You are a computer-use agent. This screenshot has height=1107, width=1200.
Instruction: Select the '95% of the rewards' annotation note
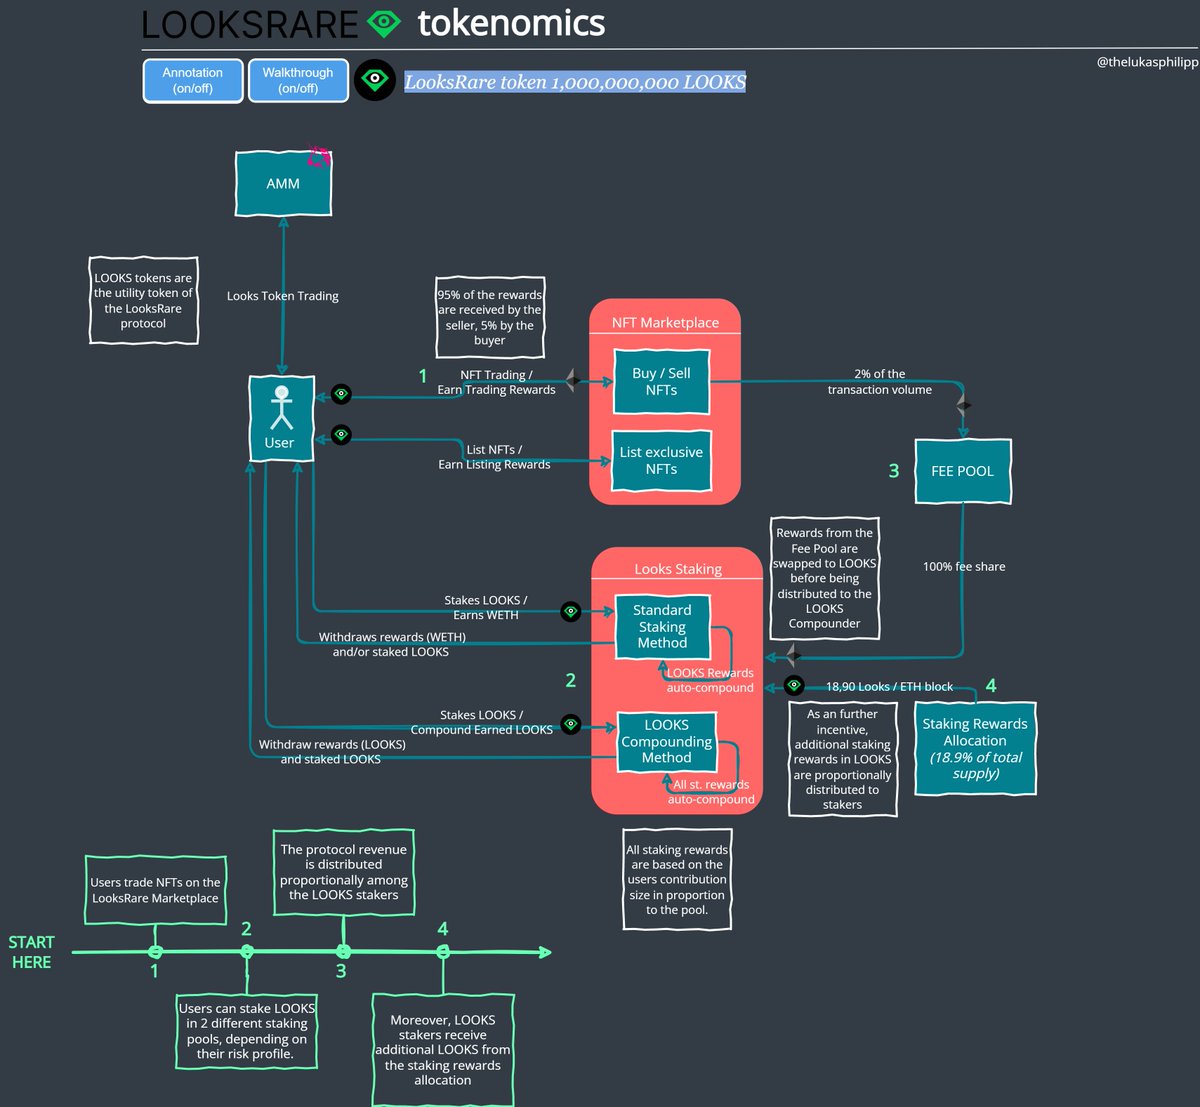click(490, 318)
